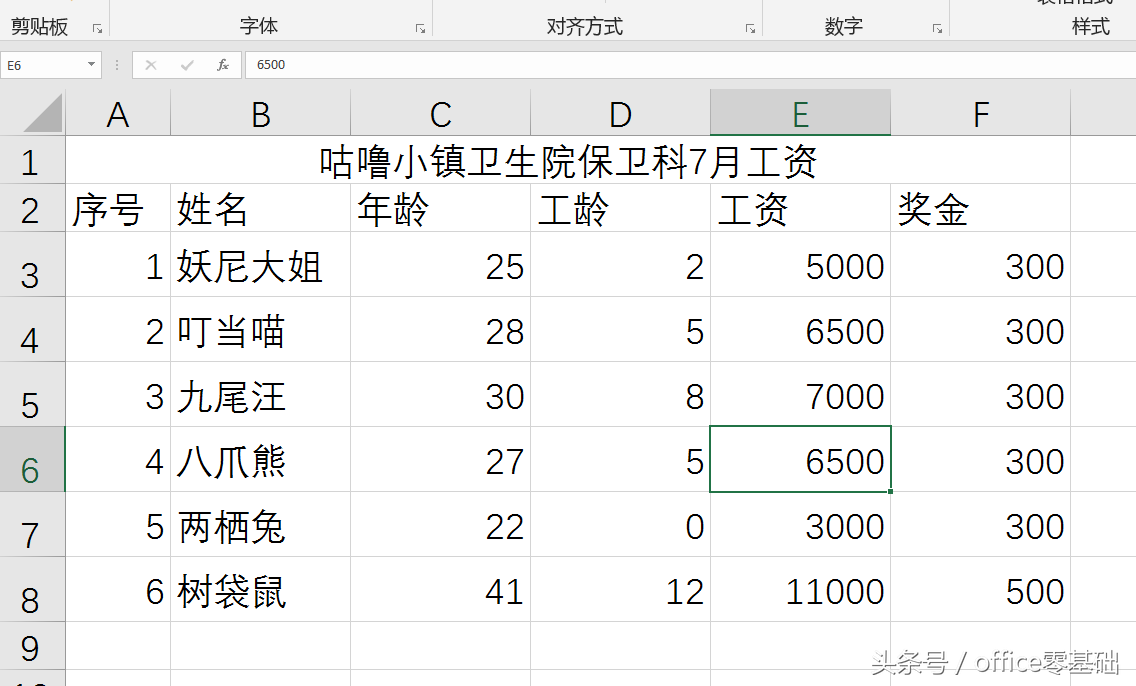The height and width of the screenshot is (686, 1136).
Task: Click the 工龄 header cell
Action: point(620,208)
